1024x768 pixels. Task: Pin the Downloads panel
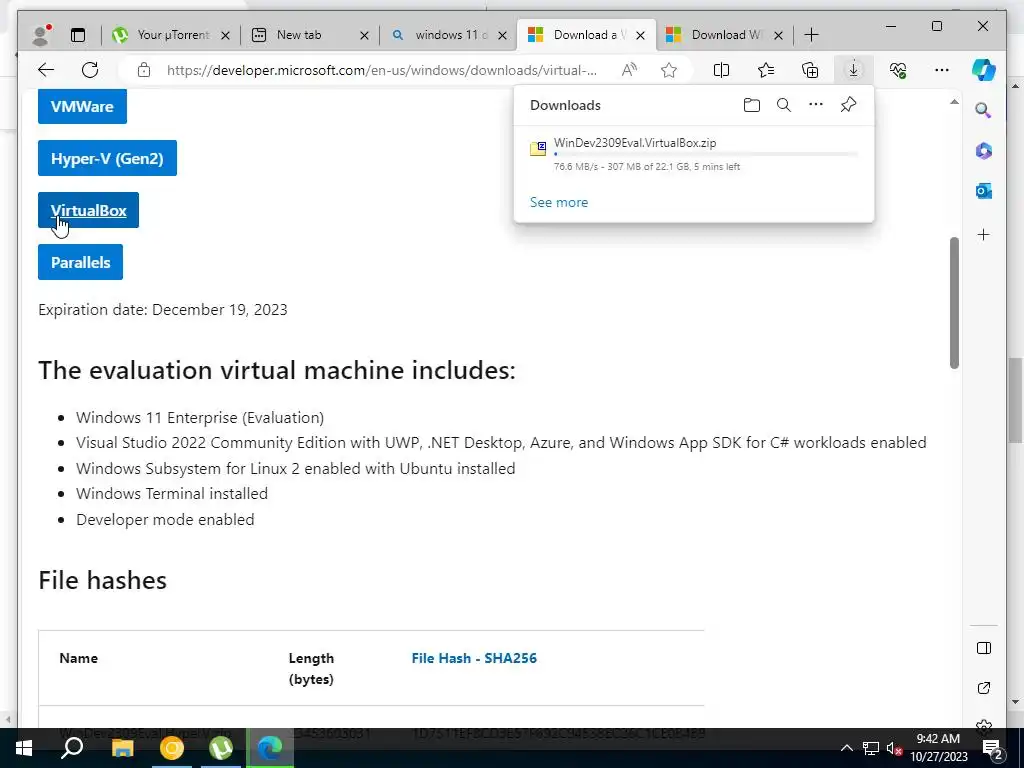coord(848,104)
